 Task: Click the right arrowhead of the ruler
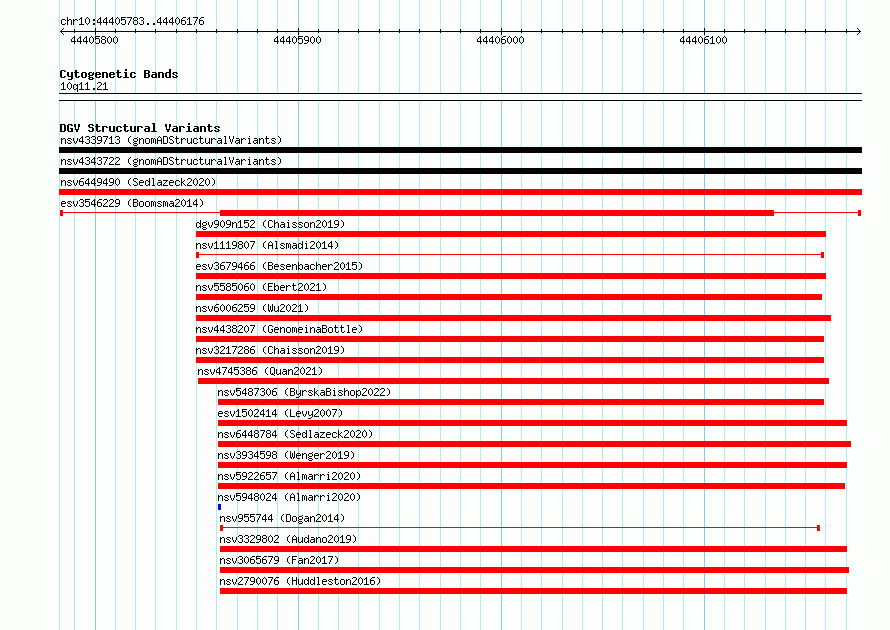pyautogui.click(x=859, y=32)
